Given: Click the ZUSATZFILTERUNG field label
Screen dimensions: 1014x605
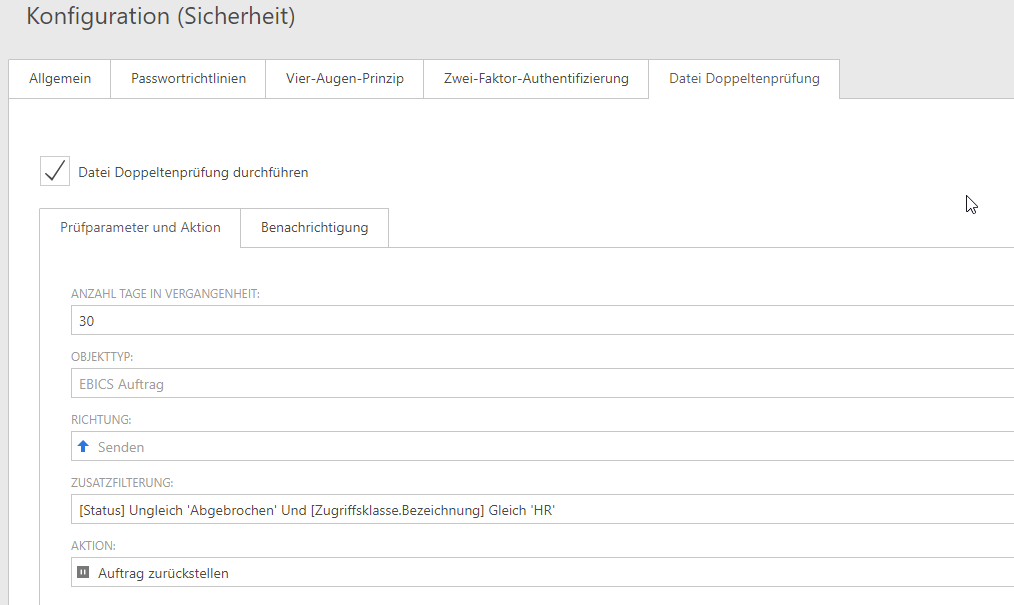Looking at the screenshot, I should [122, 483].
